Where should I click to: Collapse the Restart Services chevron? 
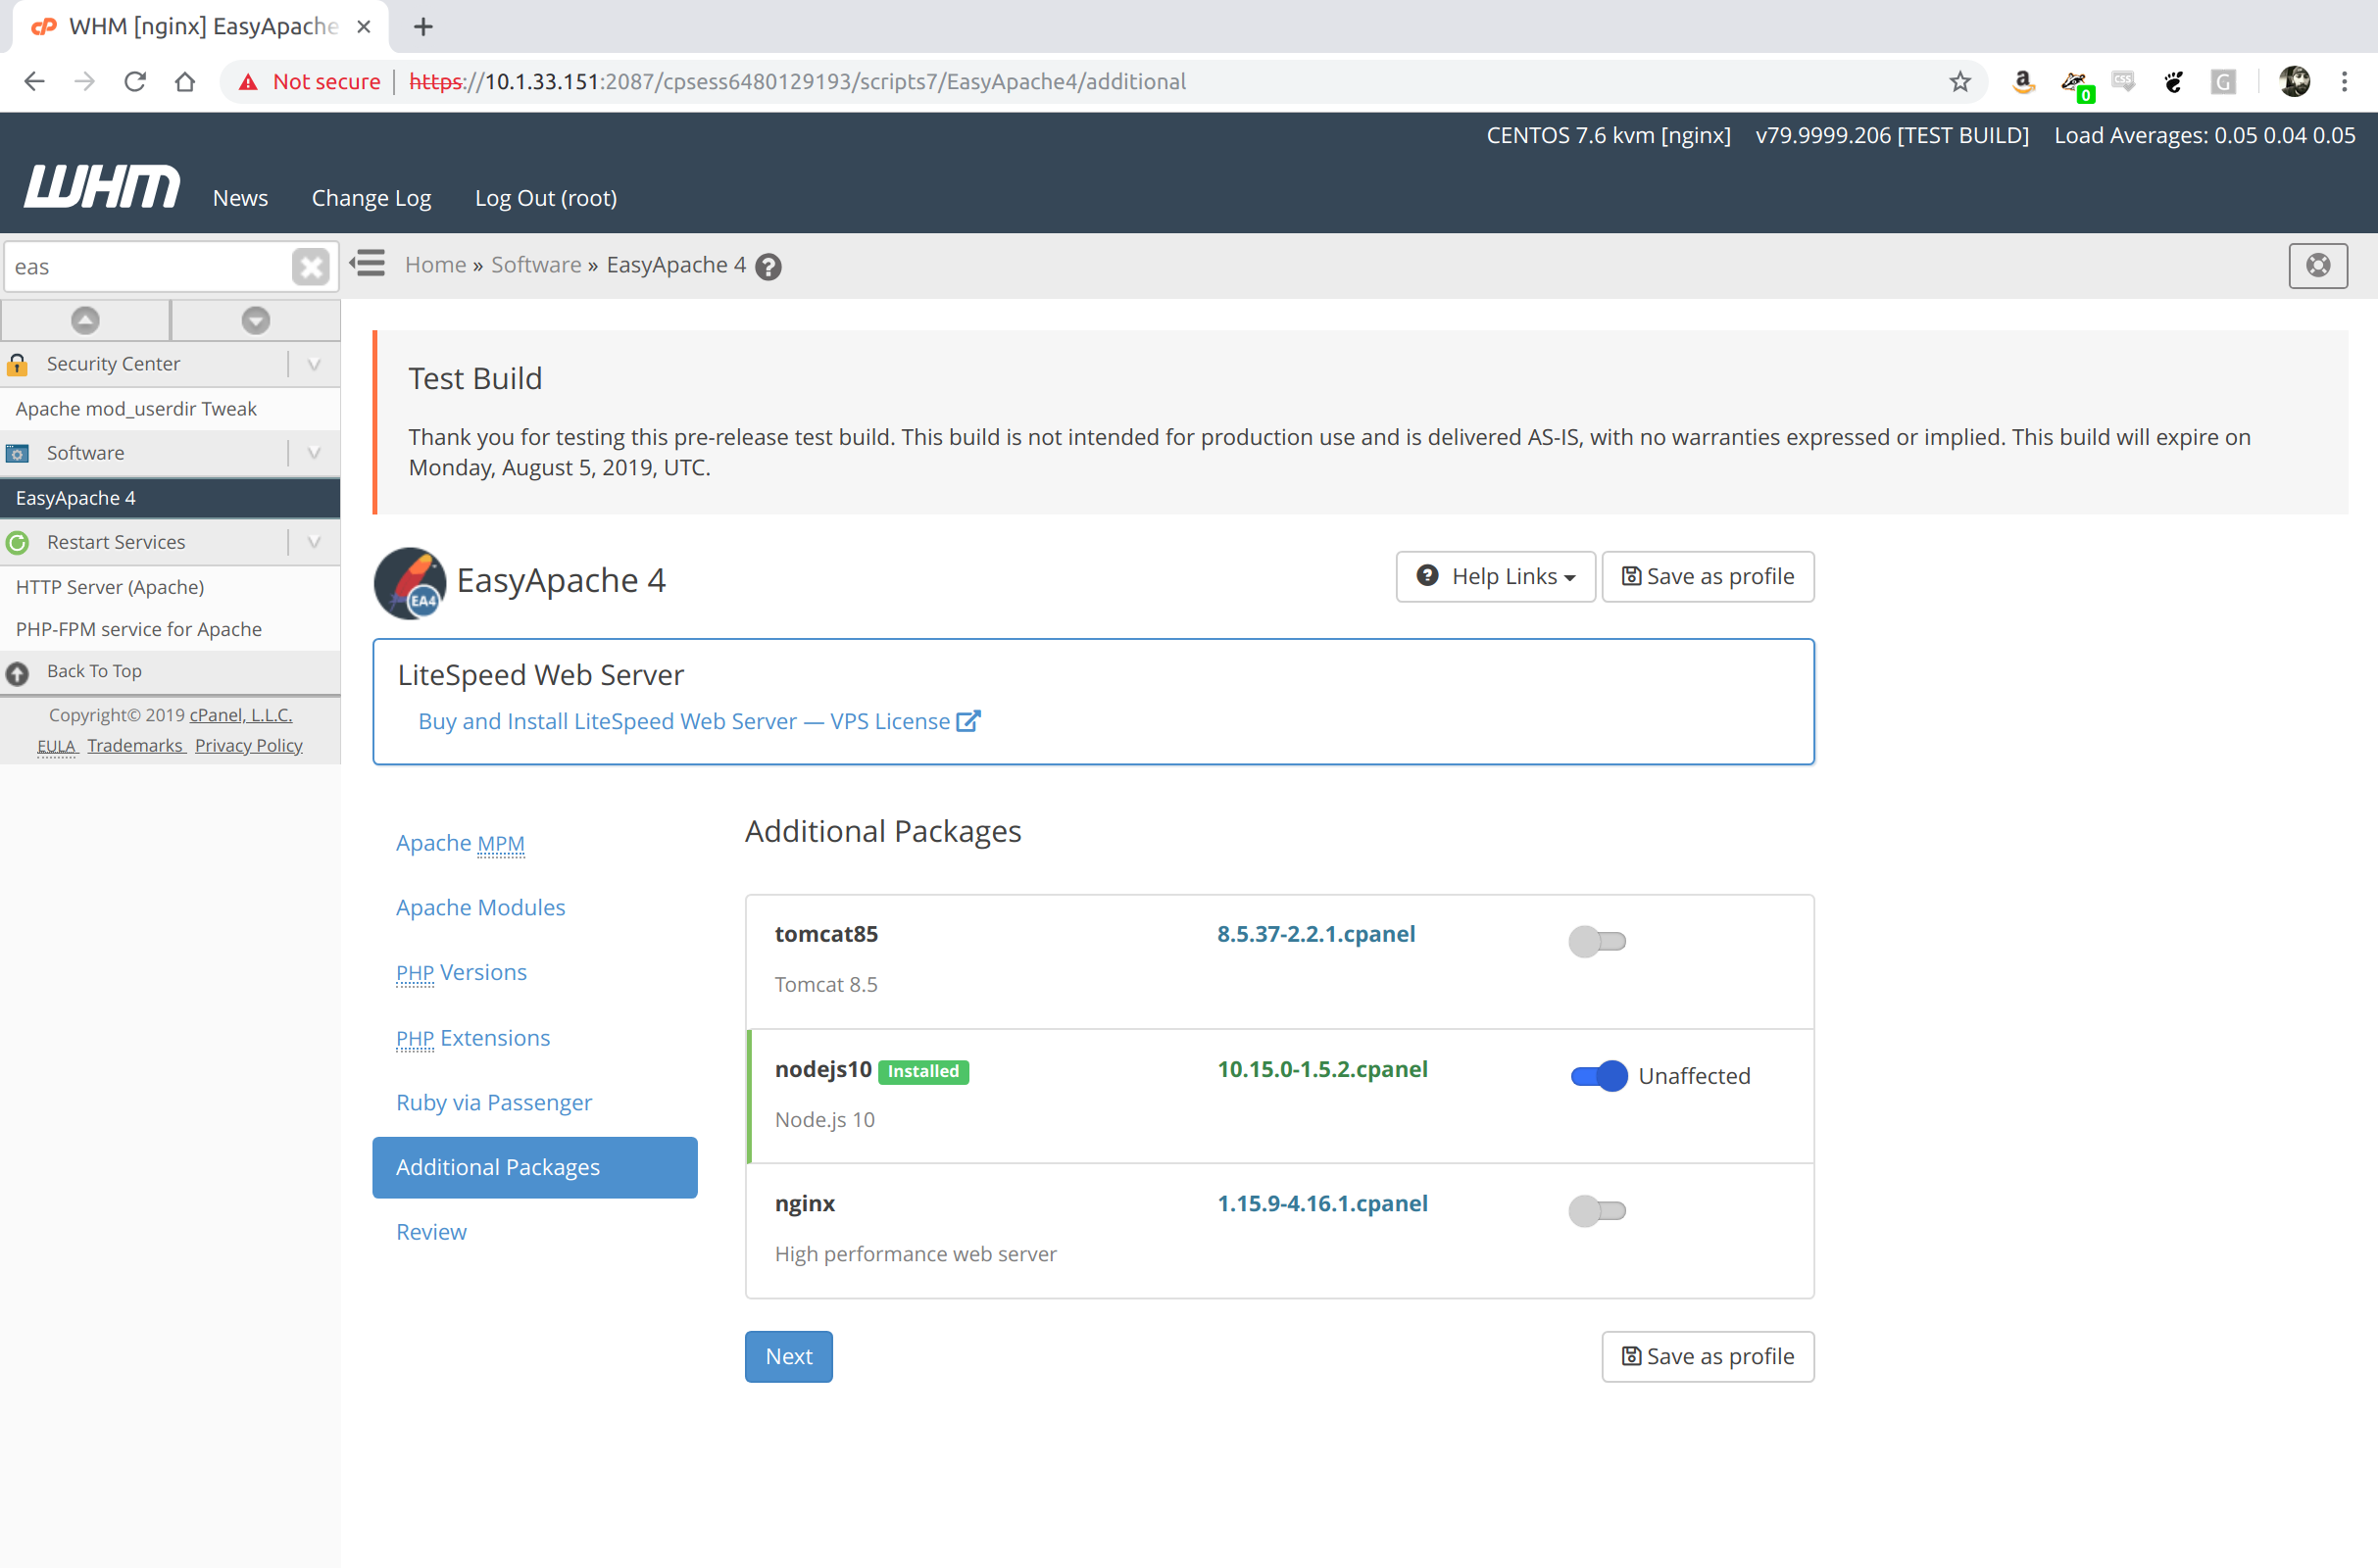point(314,542)
